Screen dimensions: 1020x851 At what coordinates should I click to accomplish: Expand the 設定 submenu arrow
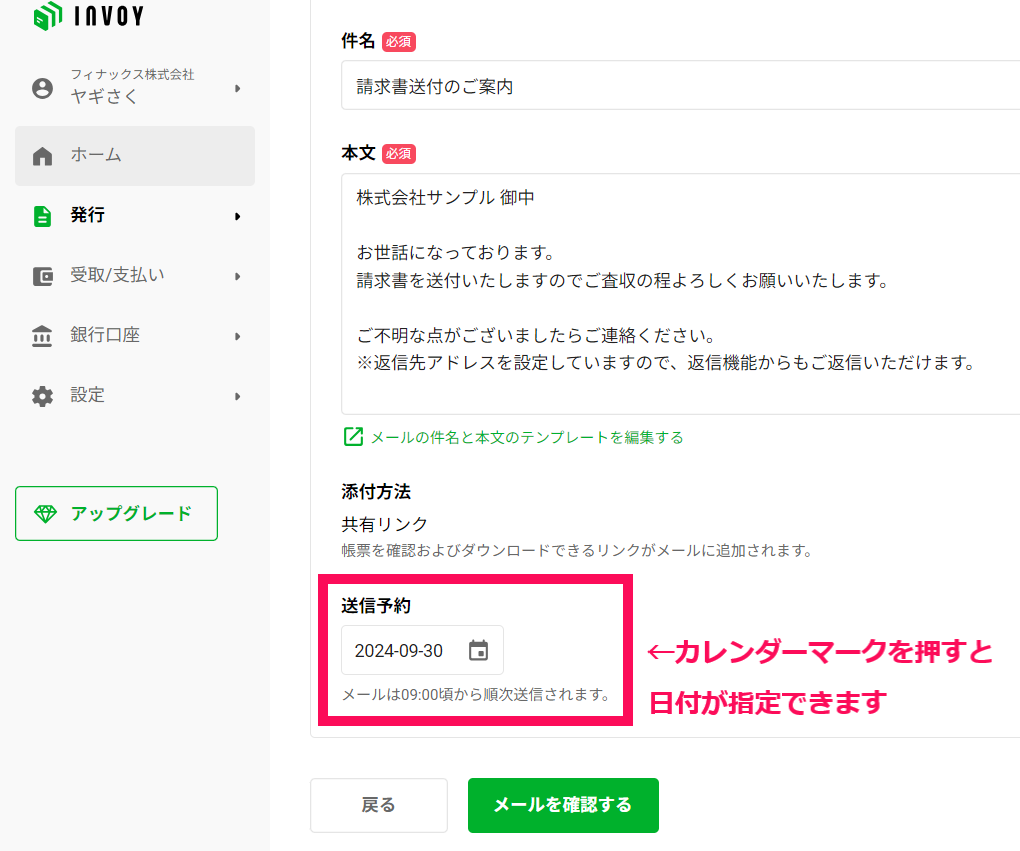237,396
